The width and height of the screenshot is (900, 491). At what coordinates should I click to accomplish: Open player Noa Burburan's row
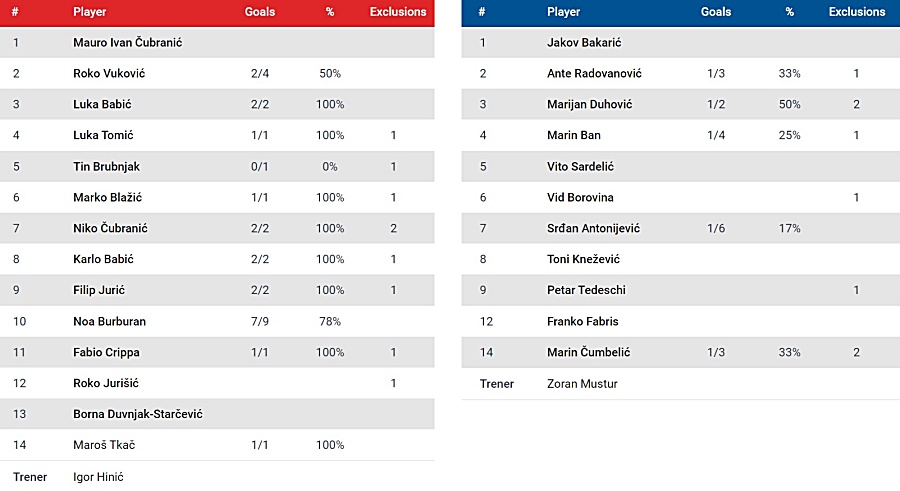[217, 321]
